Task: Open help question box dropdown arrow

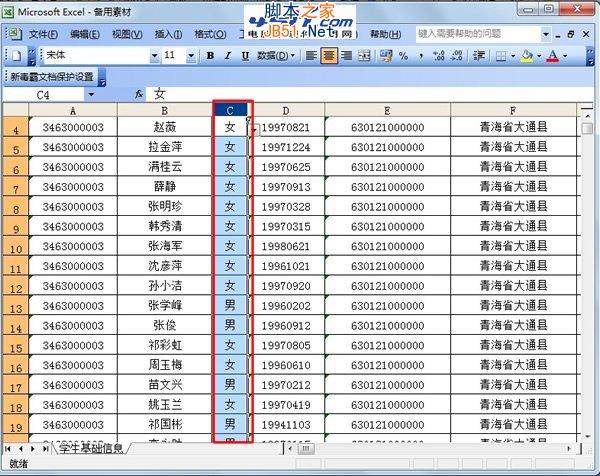Action: [546, 34]
